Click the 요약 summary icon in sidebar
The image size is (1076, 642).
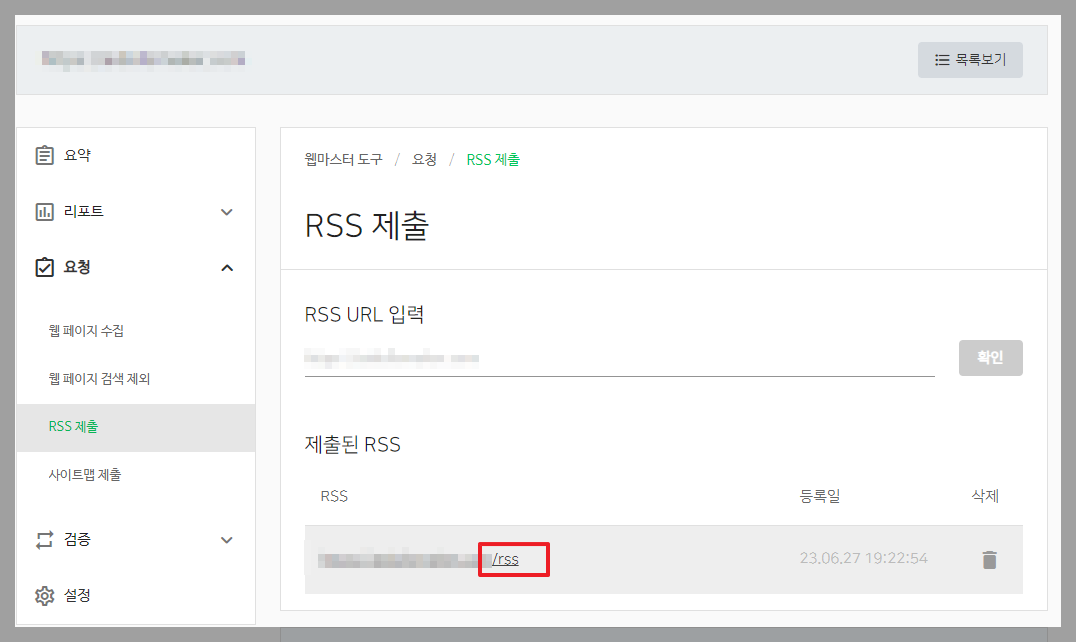click(x=44, y=155)
